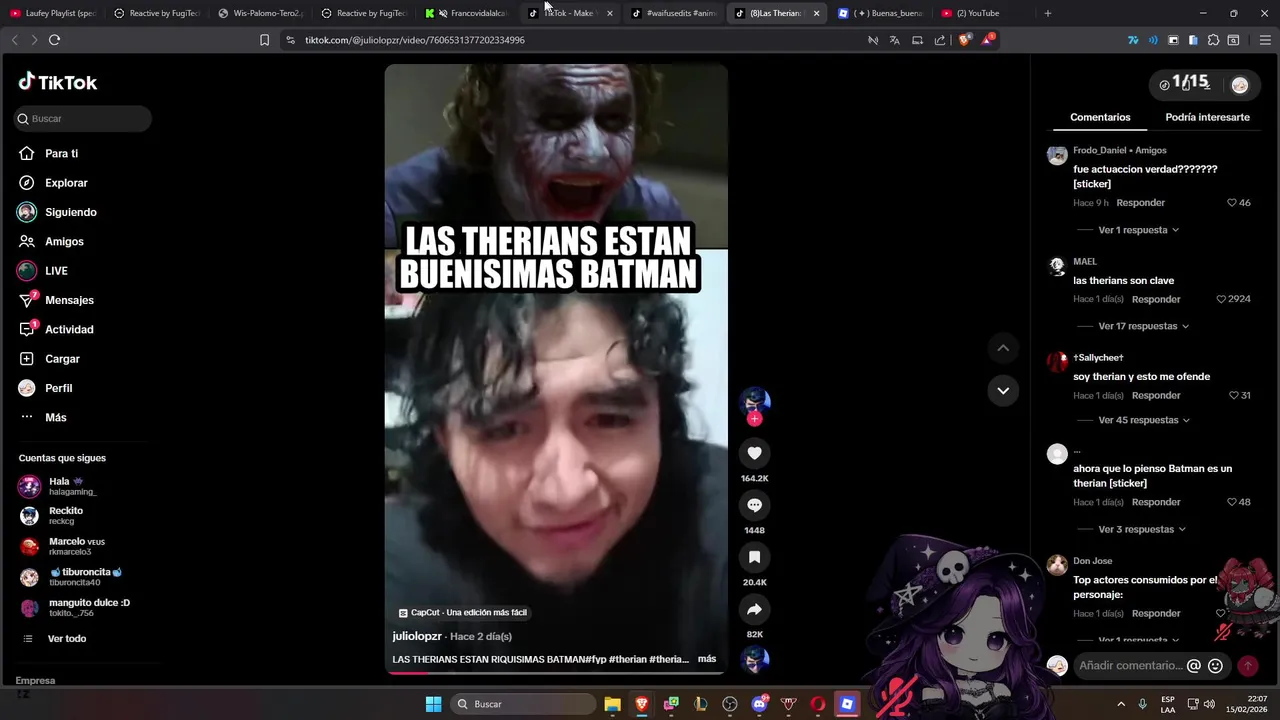Viewport: 1280px width, 720px height.
Task: Expand Ver 1 respuesta under Frodo_Daniel
Action: 1139,230
